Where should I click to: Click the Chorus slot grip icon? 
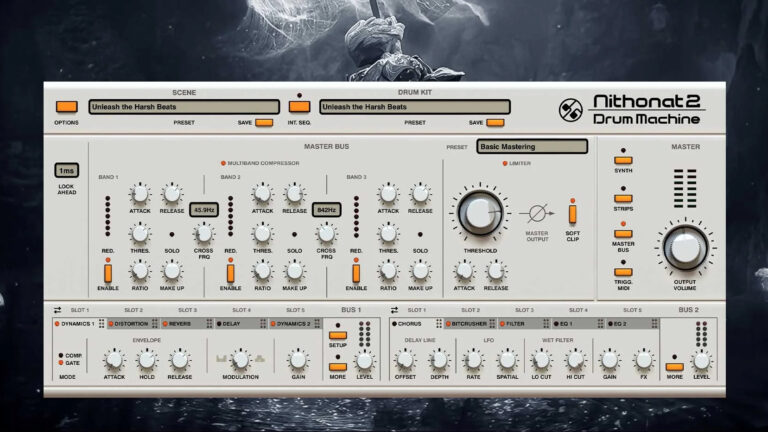pyautogui.click(x=439, y=324)
